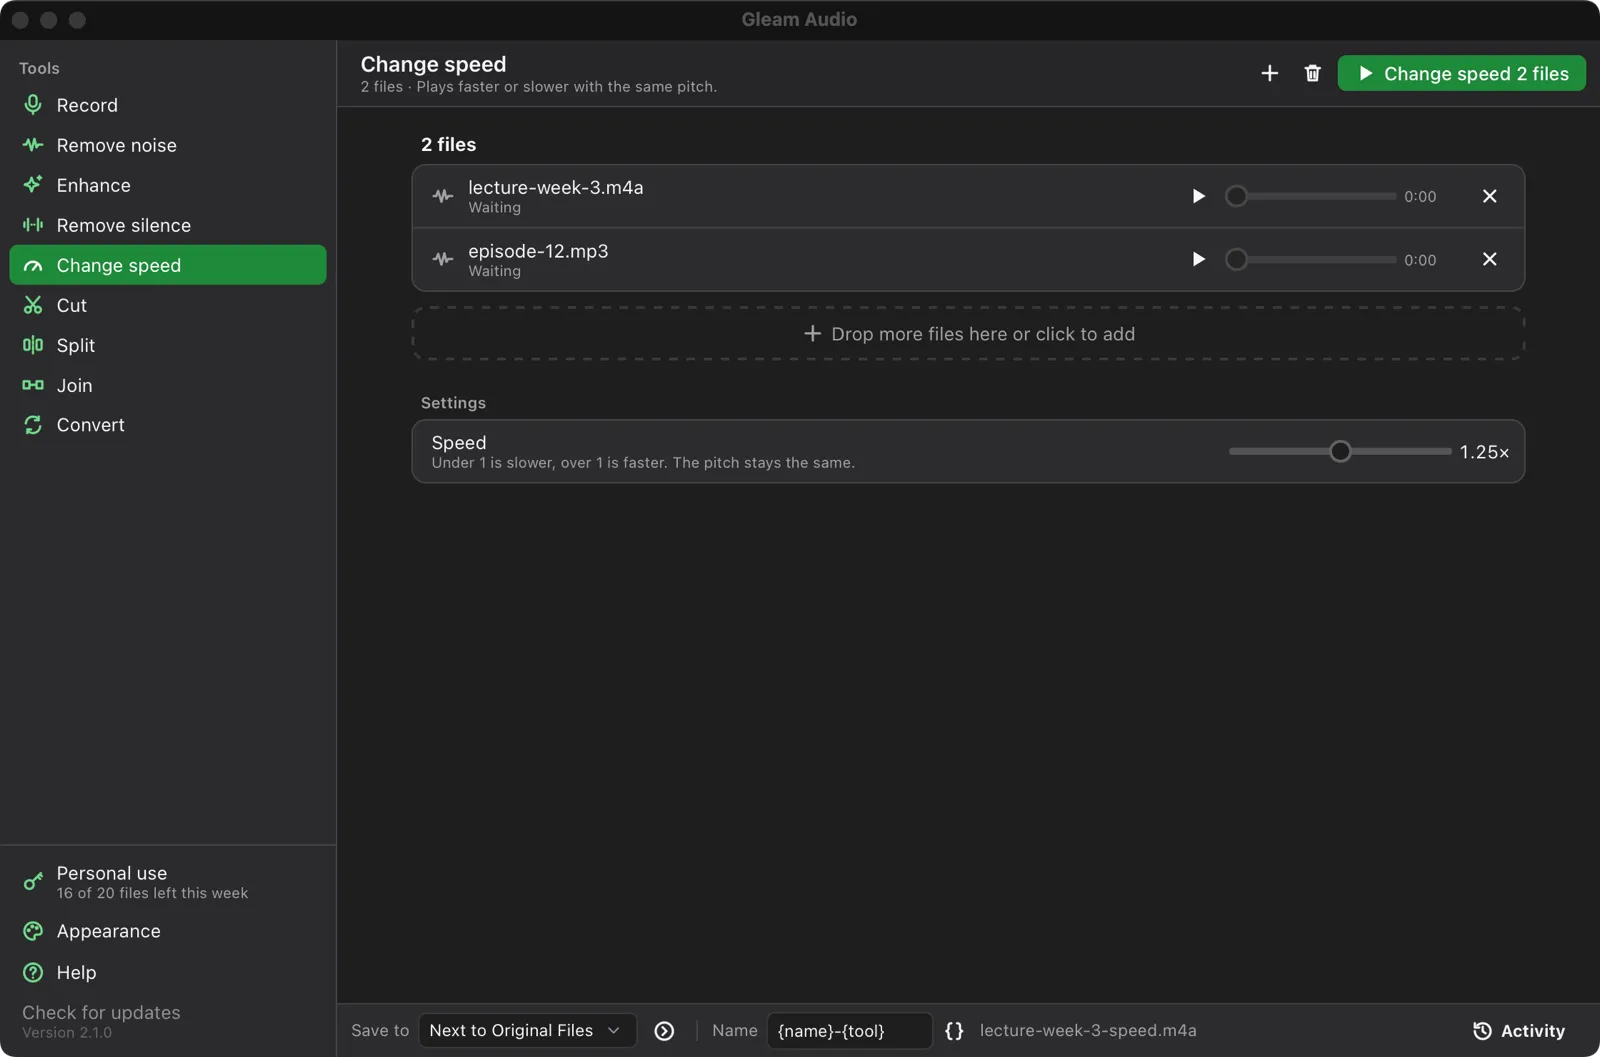Open Personal use license info
This screenshot has width=1600, height=1057.
coord(167,882)
